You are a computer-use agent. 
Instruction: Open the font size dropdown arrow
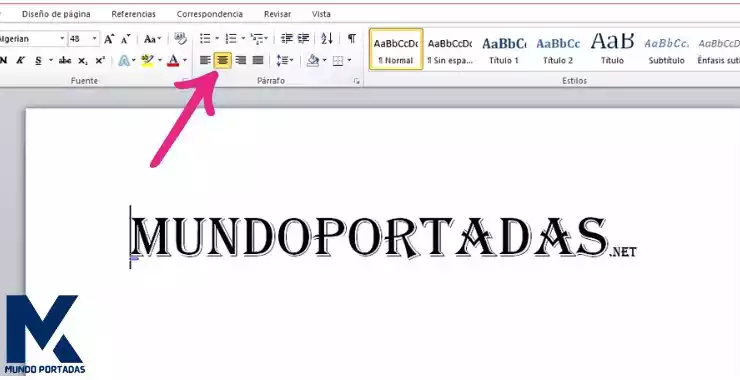(x=94, y=39)
